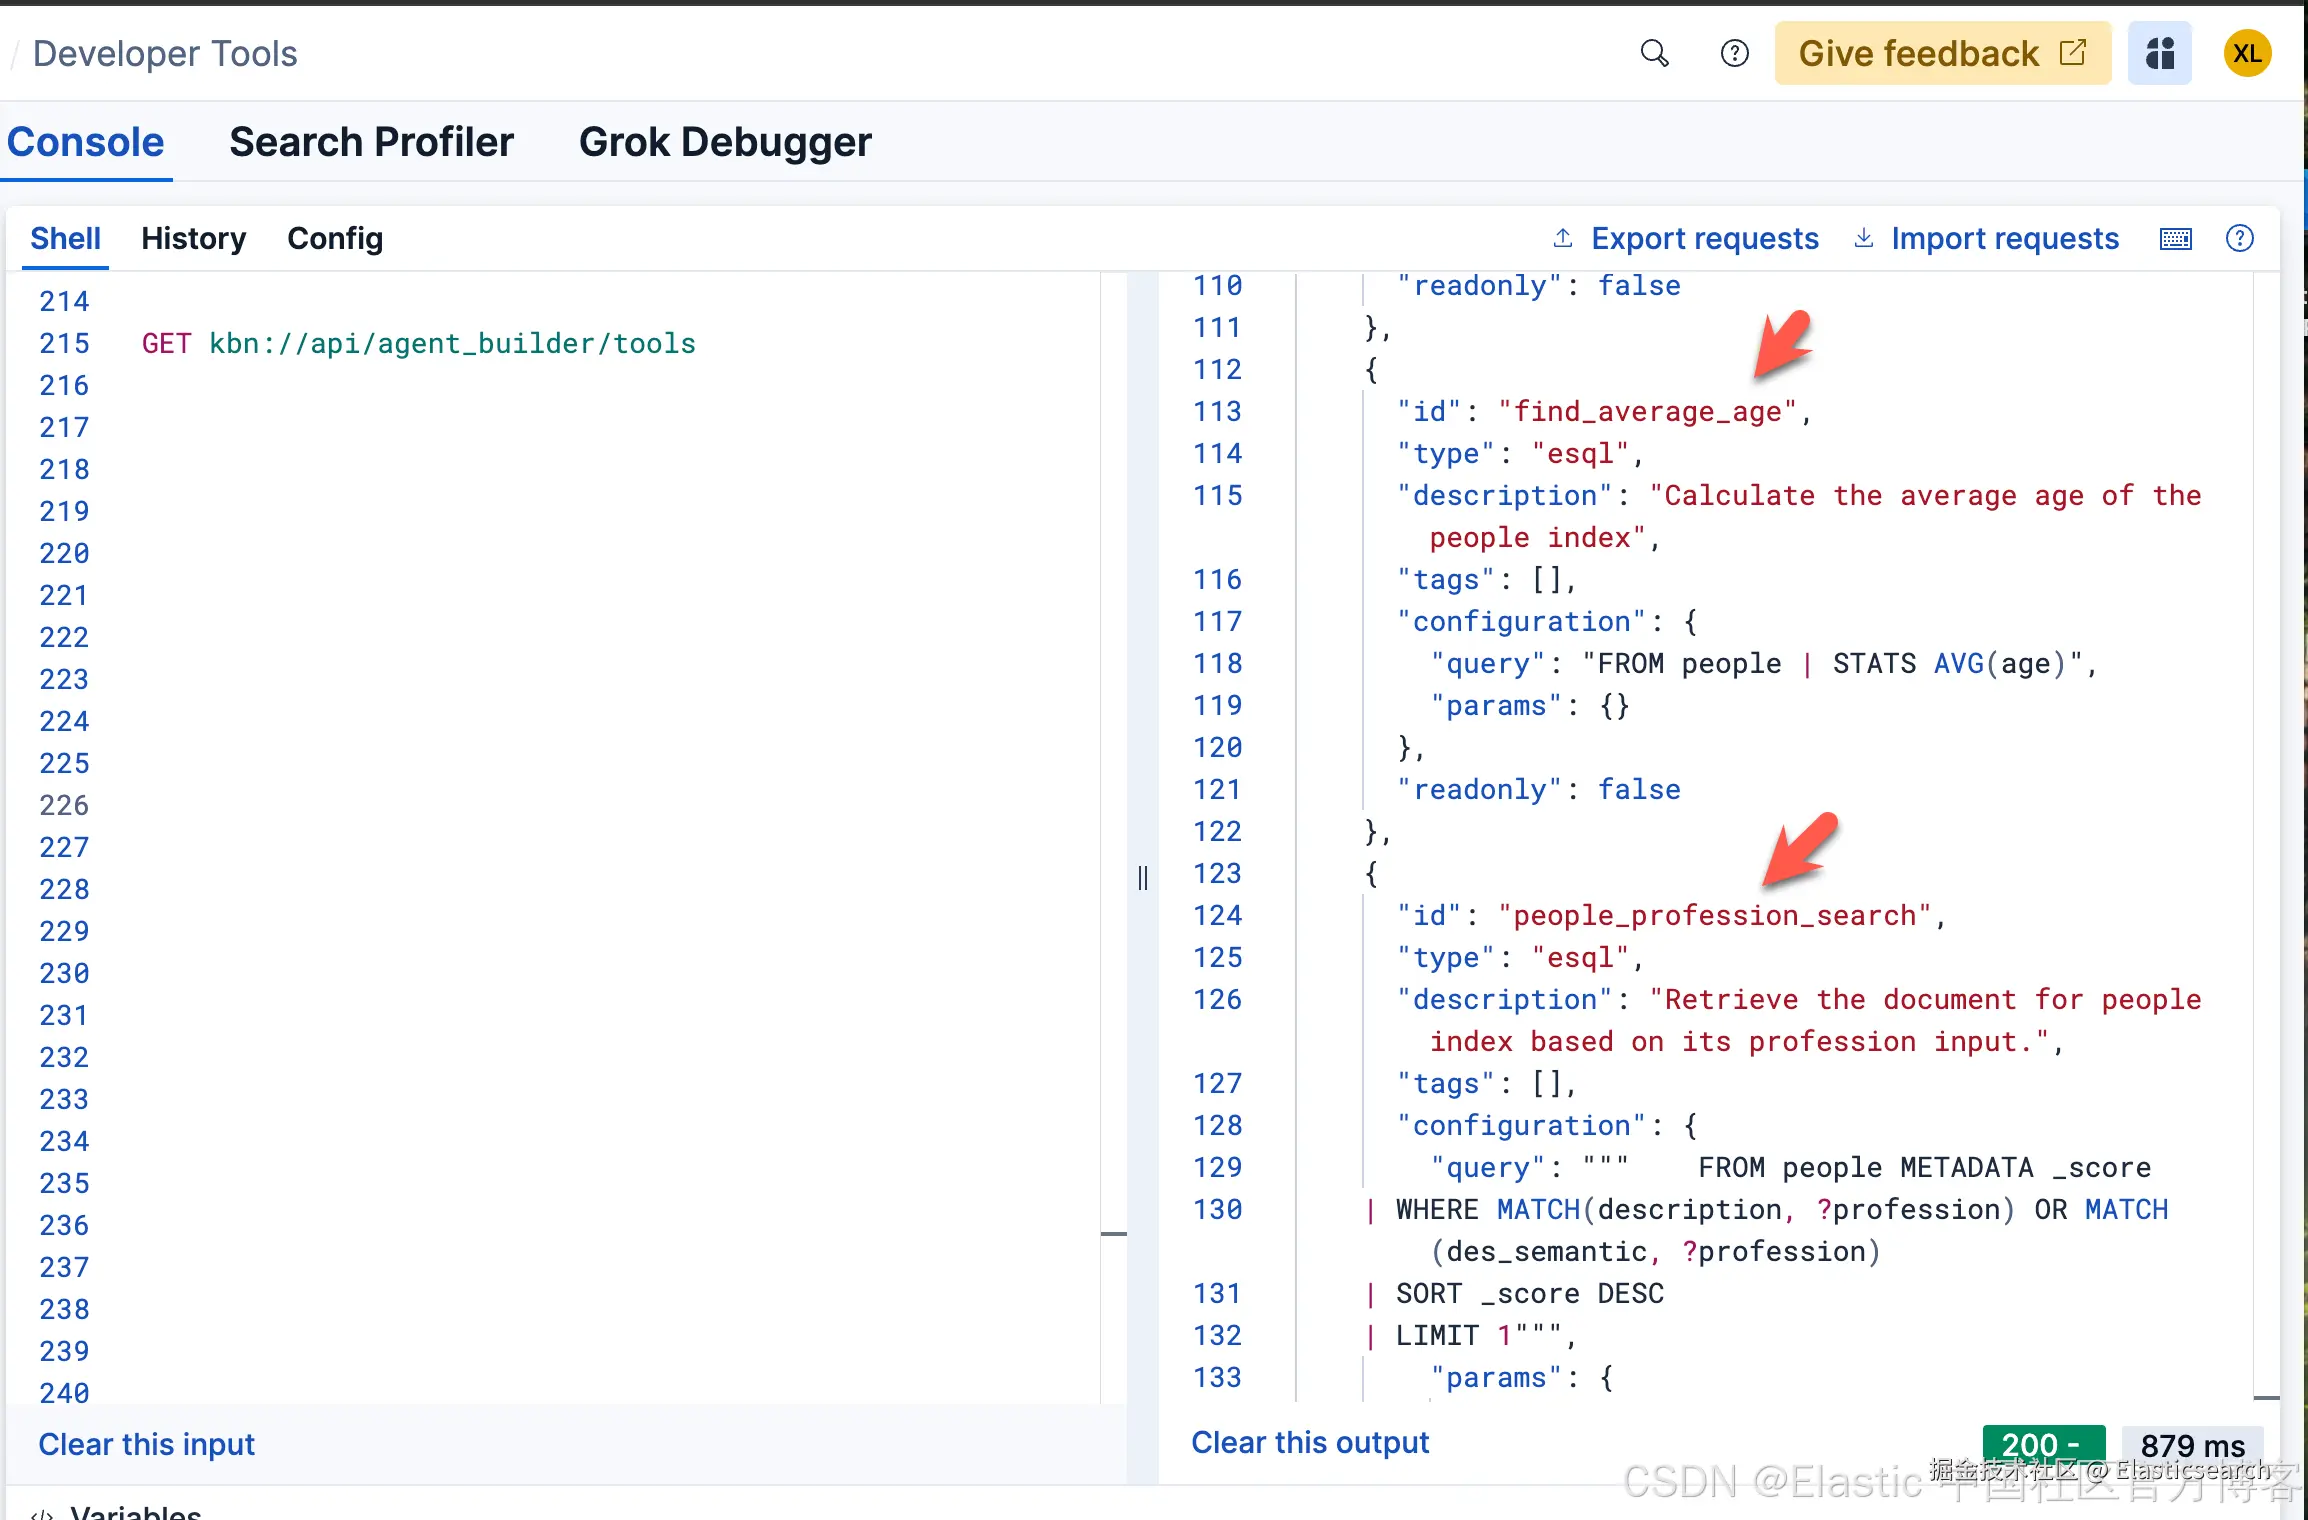This screenshot has height=1520, width=2308.
Task: Click the console help question-mark icon
Action: pyautogui.click(x=2239, y=239)
